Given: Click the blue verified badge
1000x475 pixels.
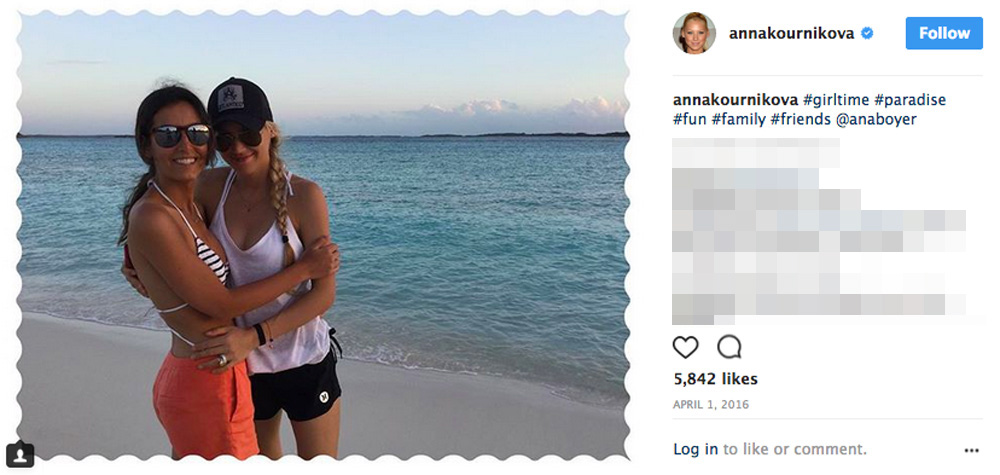Looking at the screenshot, I should coord(867,34).
